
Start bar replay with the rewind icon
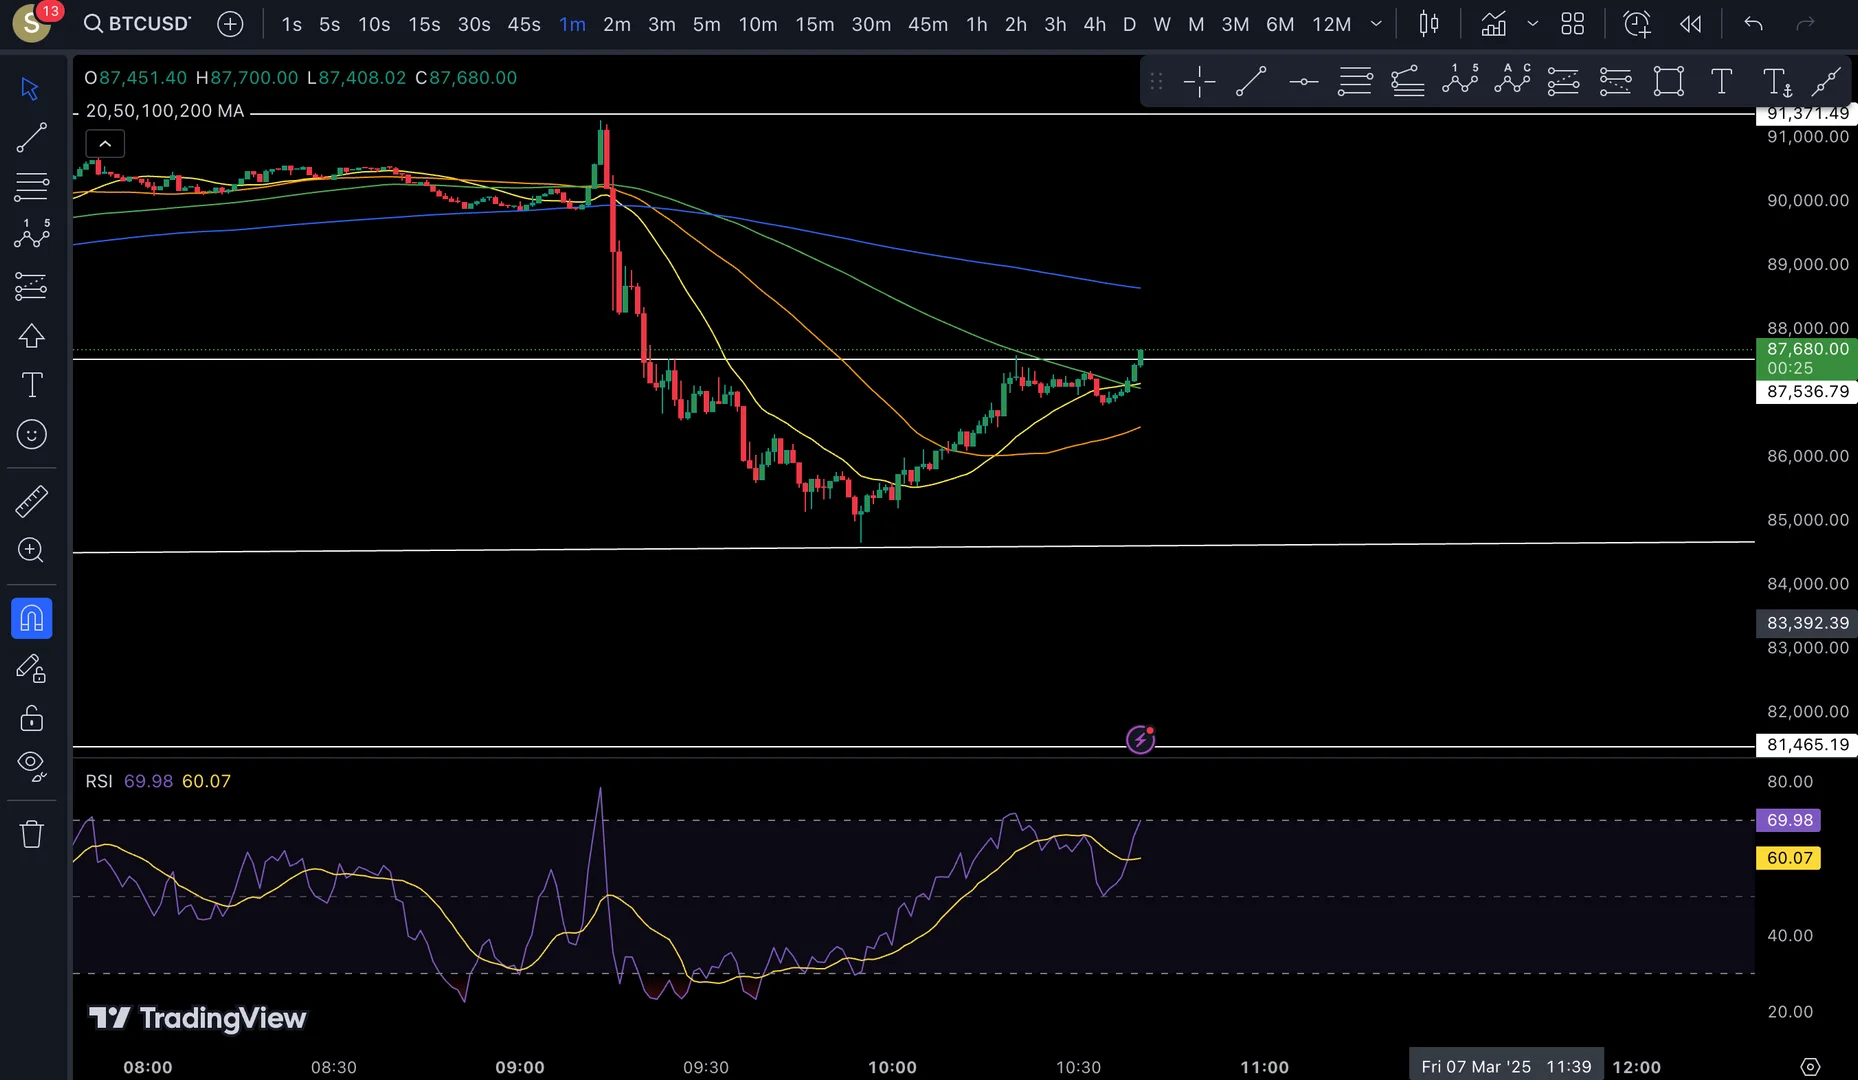(1690, 24)
